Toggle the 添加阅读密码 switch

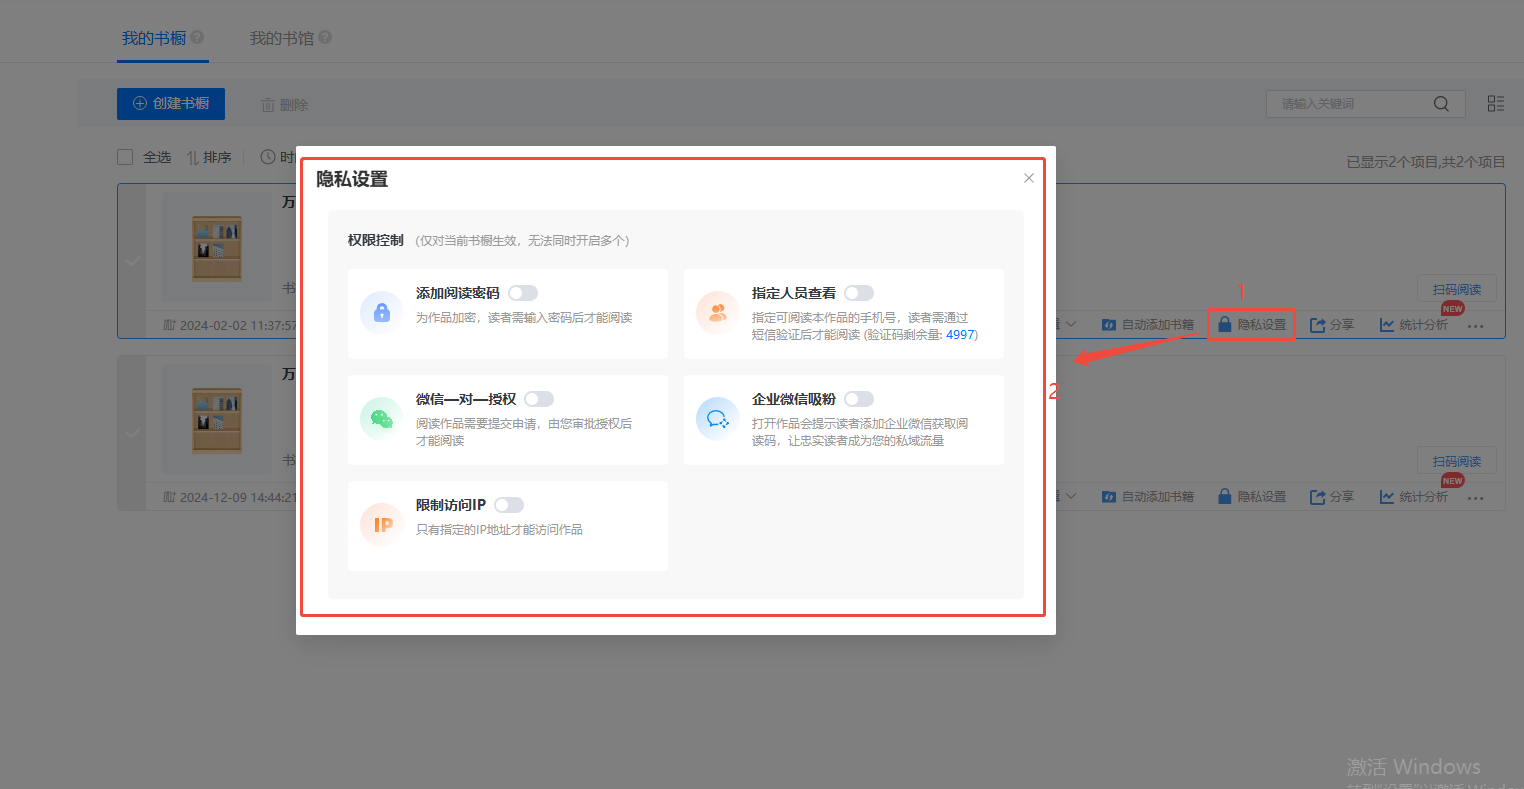tap(522, 293)
